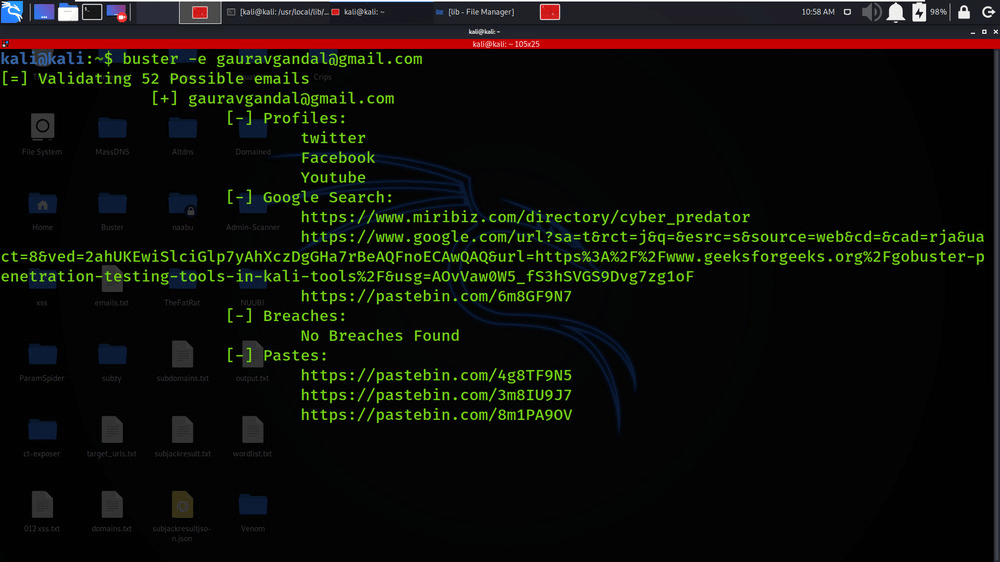Select the domains.txt desktop file
Image resolution: width=1000 pixels, height=562 pixels.
[x=112, y=512]
